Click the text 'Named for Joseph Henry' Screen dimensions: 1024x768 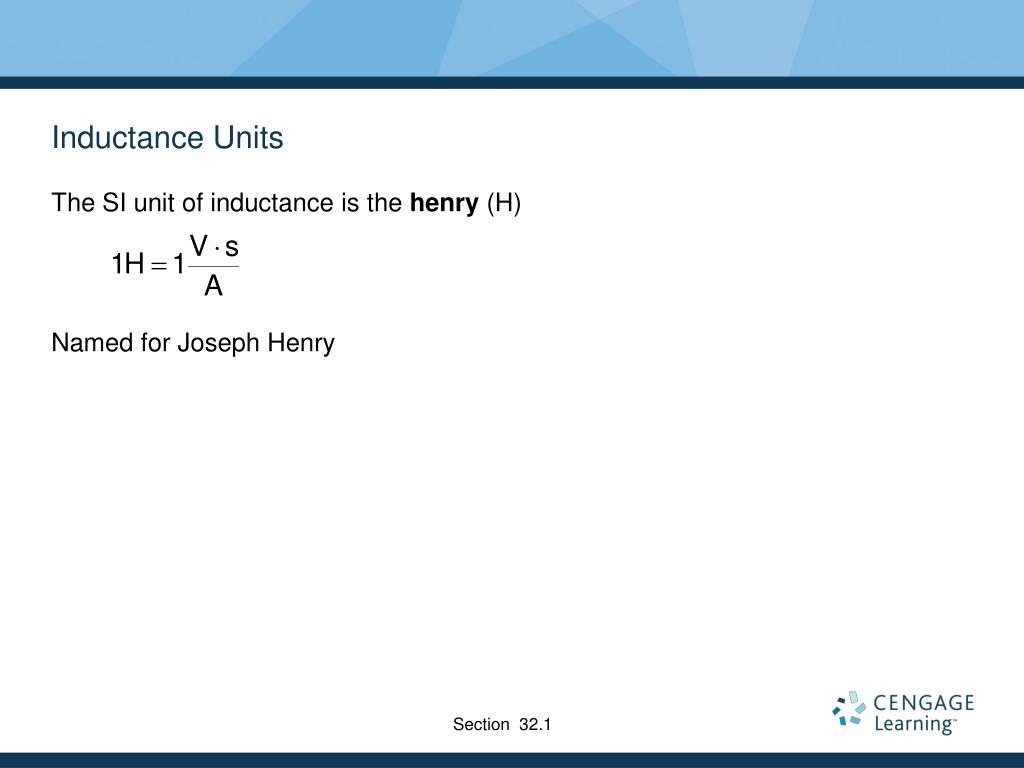coord(193,343)
